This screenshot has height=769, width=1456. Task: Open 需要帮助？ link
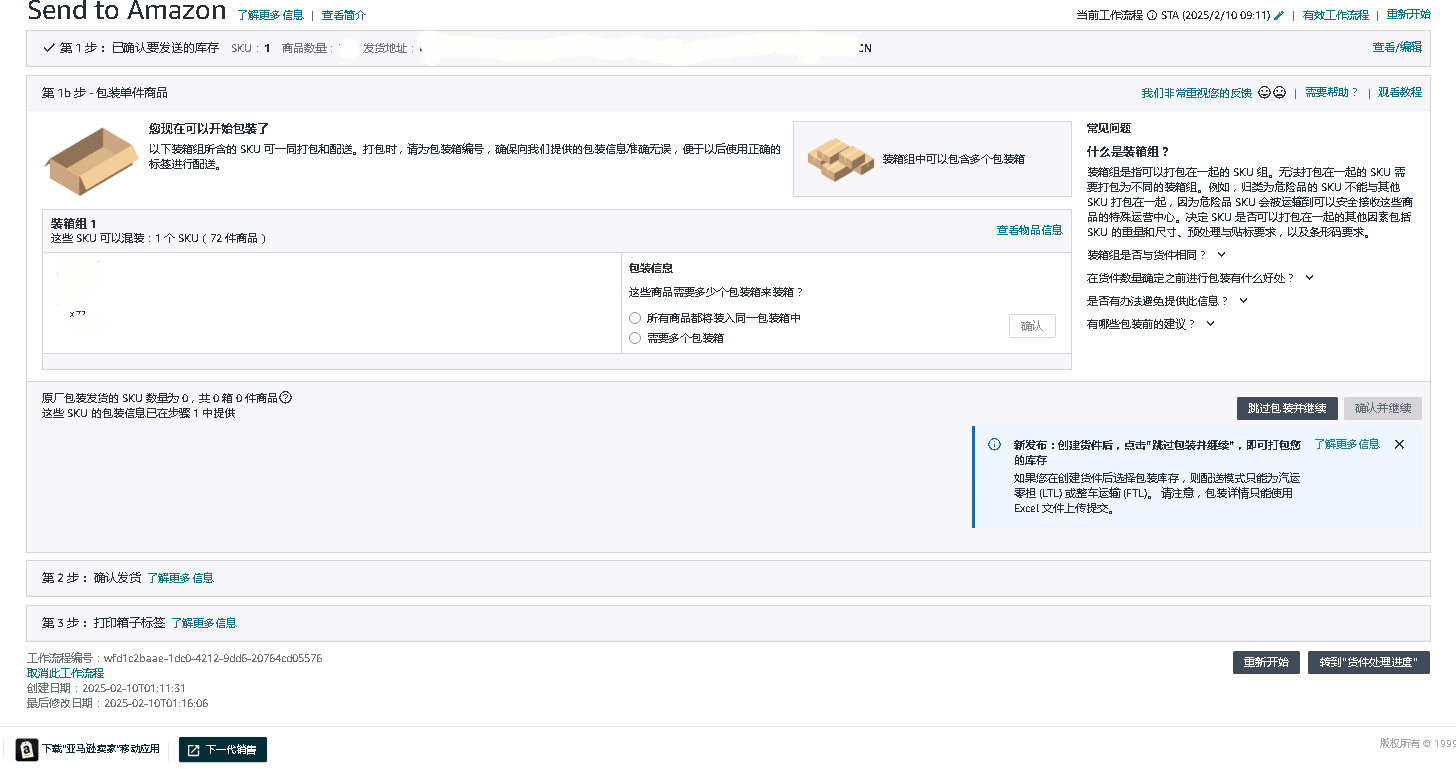pos(1331,92)
